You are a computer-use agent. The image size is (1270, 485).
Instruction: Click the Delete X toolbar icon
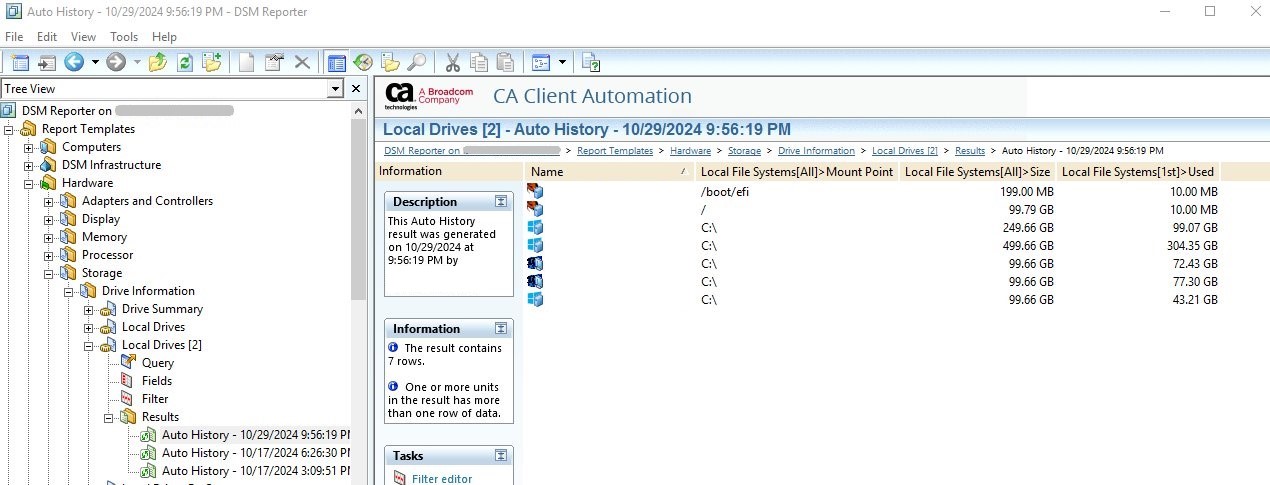[x=302, y=62]
